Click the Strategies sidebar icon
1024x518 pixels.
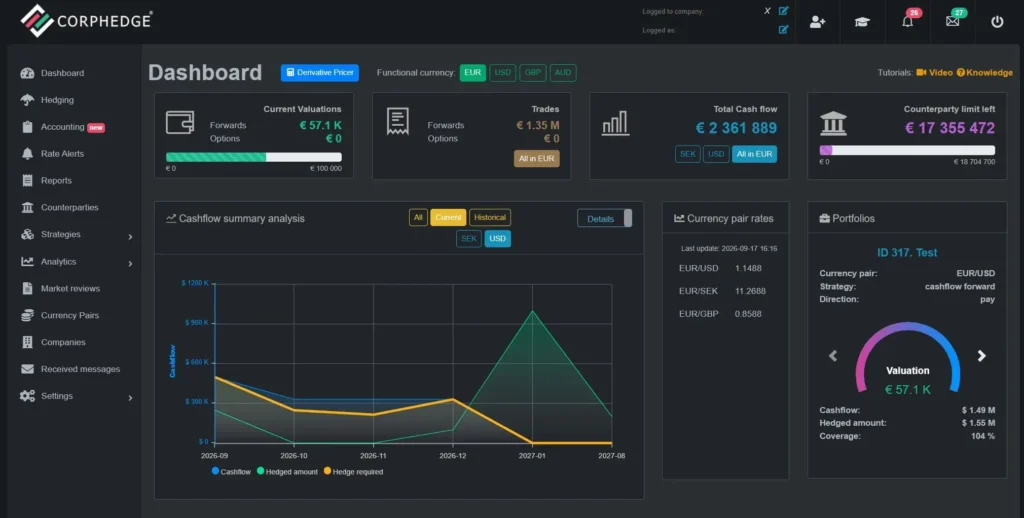[x=27, y=234]
